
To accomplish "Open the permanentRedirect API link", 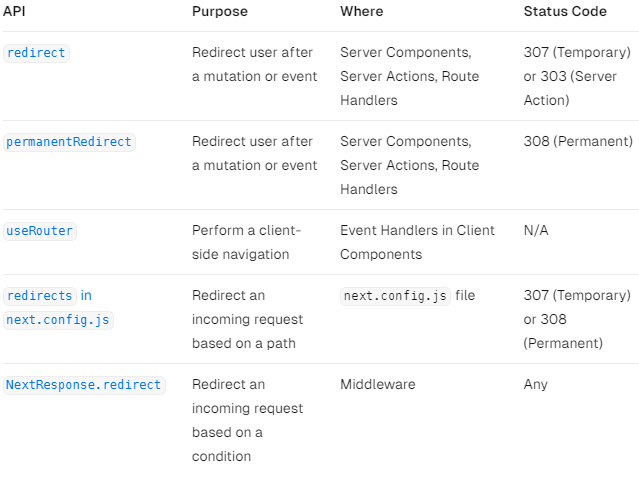I will click(69, 142).
